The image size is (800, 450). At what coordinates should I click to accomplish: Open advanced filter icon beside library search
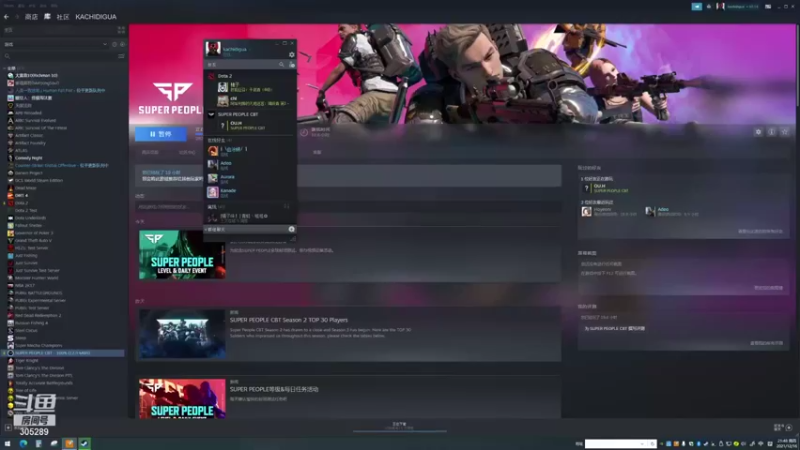(x=121, y=56)
